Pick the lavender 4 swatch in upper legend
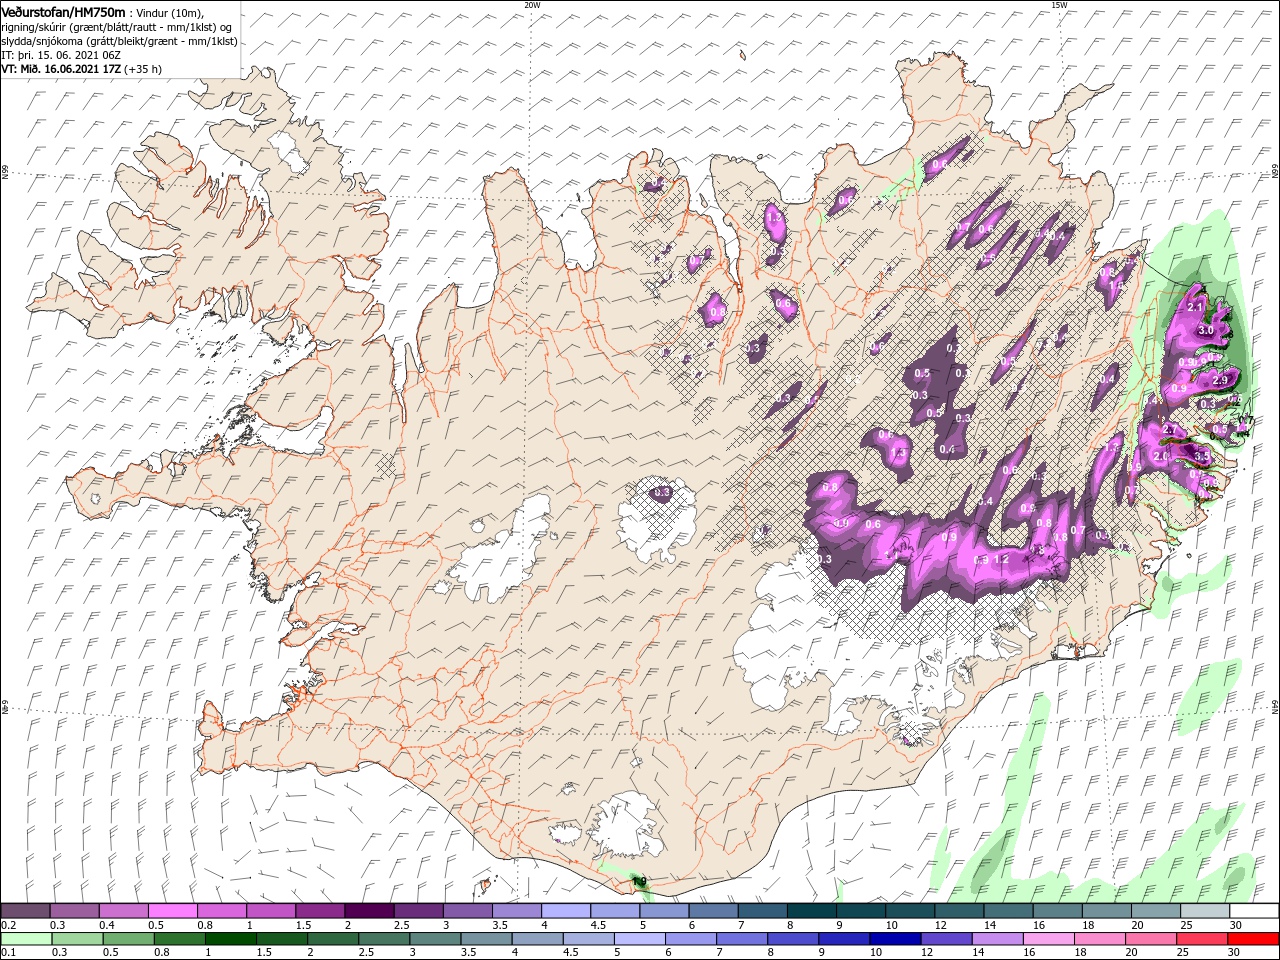Viewport: 1280px width, 960px height. tap(565, 911)
